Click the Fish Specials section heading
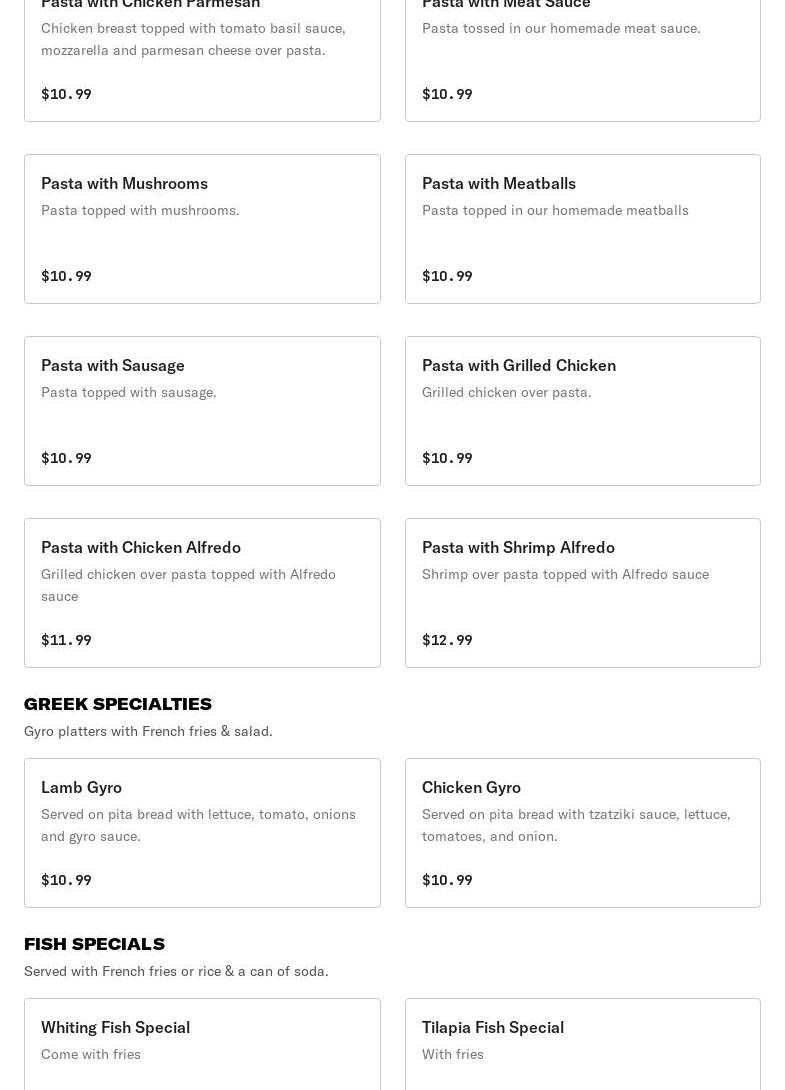Screen dimensions: 785x1090 tap(94, 944)
